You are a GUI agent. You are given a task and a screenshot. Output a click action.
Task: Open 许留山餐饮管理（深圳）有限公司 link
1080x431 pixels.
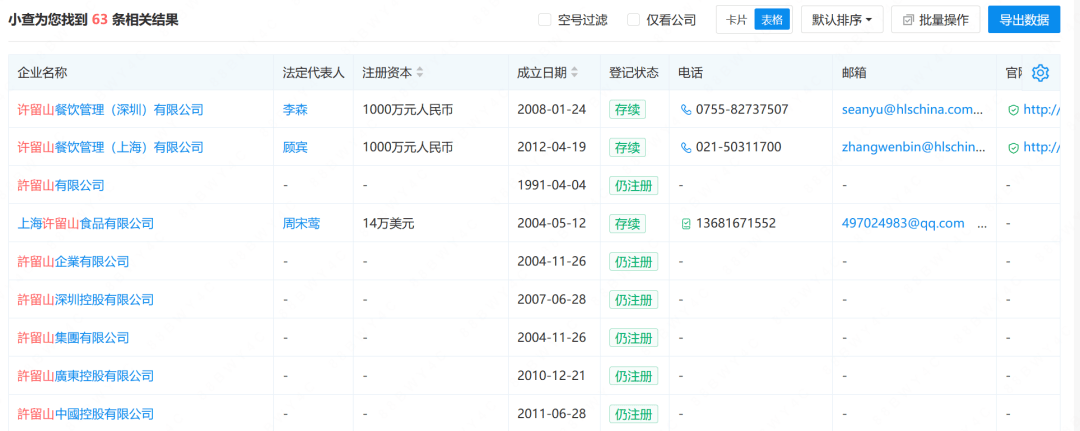click(110, 109)
